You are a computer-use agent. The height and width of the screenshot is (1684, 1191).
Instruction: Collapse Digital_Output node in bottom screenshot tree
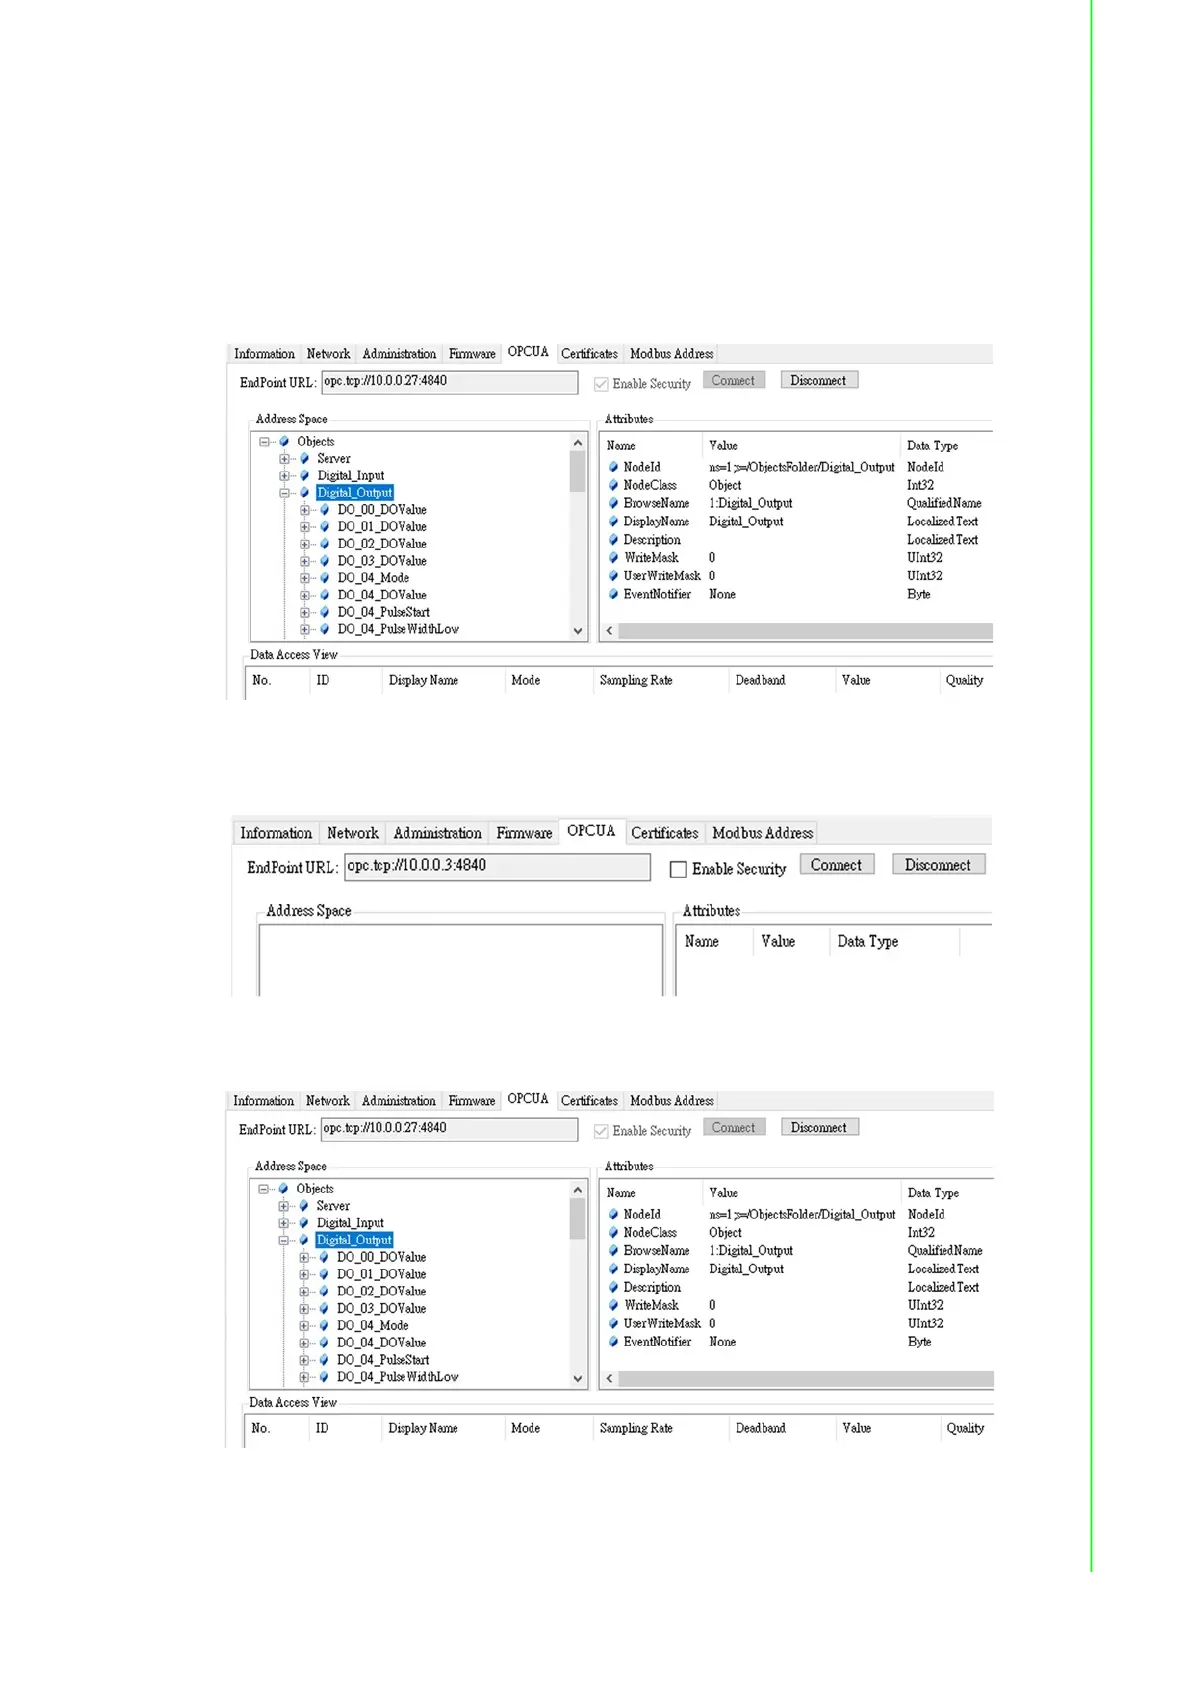coord(283,1240)
